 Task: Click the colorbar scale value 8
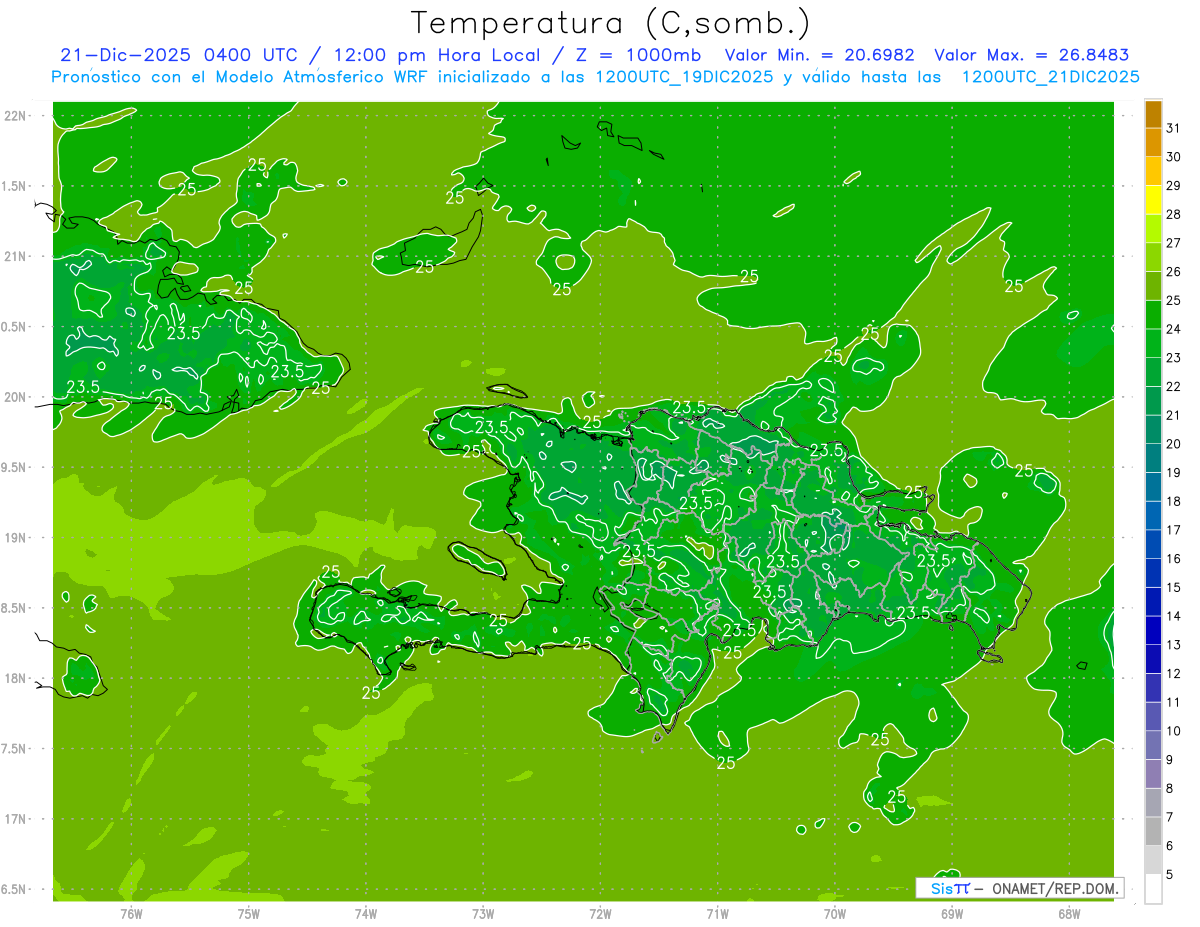[1170, 789]
